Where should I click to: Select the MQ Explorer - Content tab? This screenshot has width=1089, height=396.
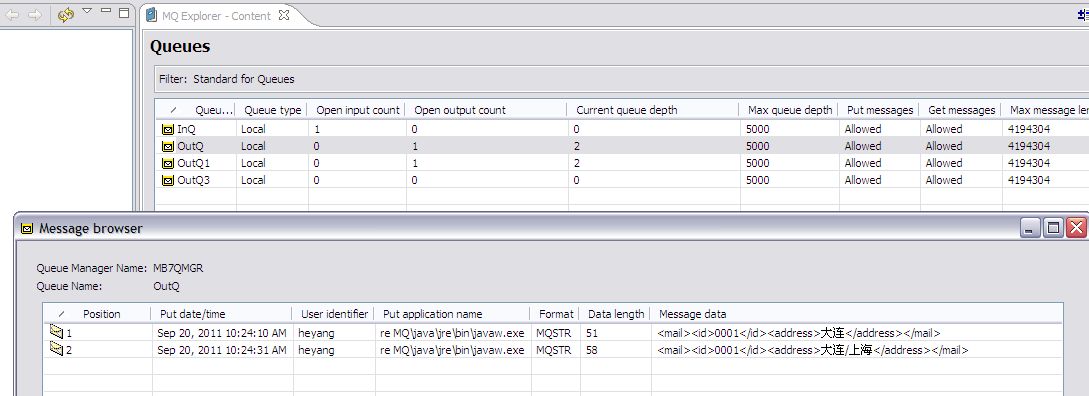point(216,16)
